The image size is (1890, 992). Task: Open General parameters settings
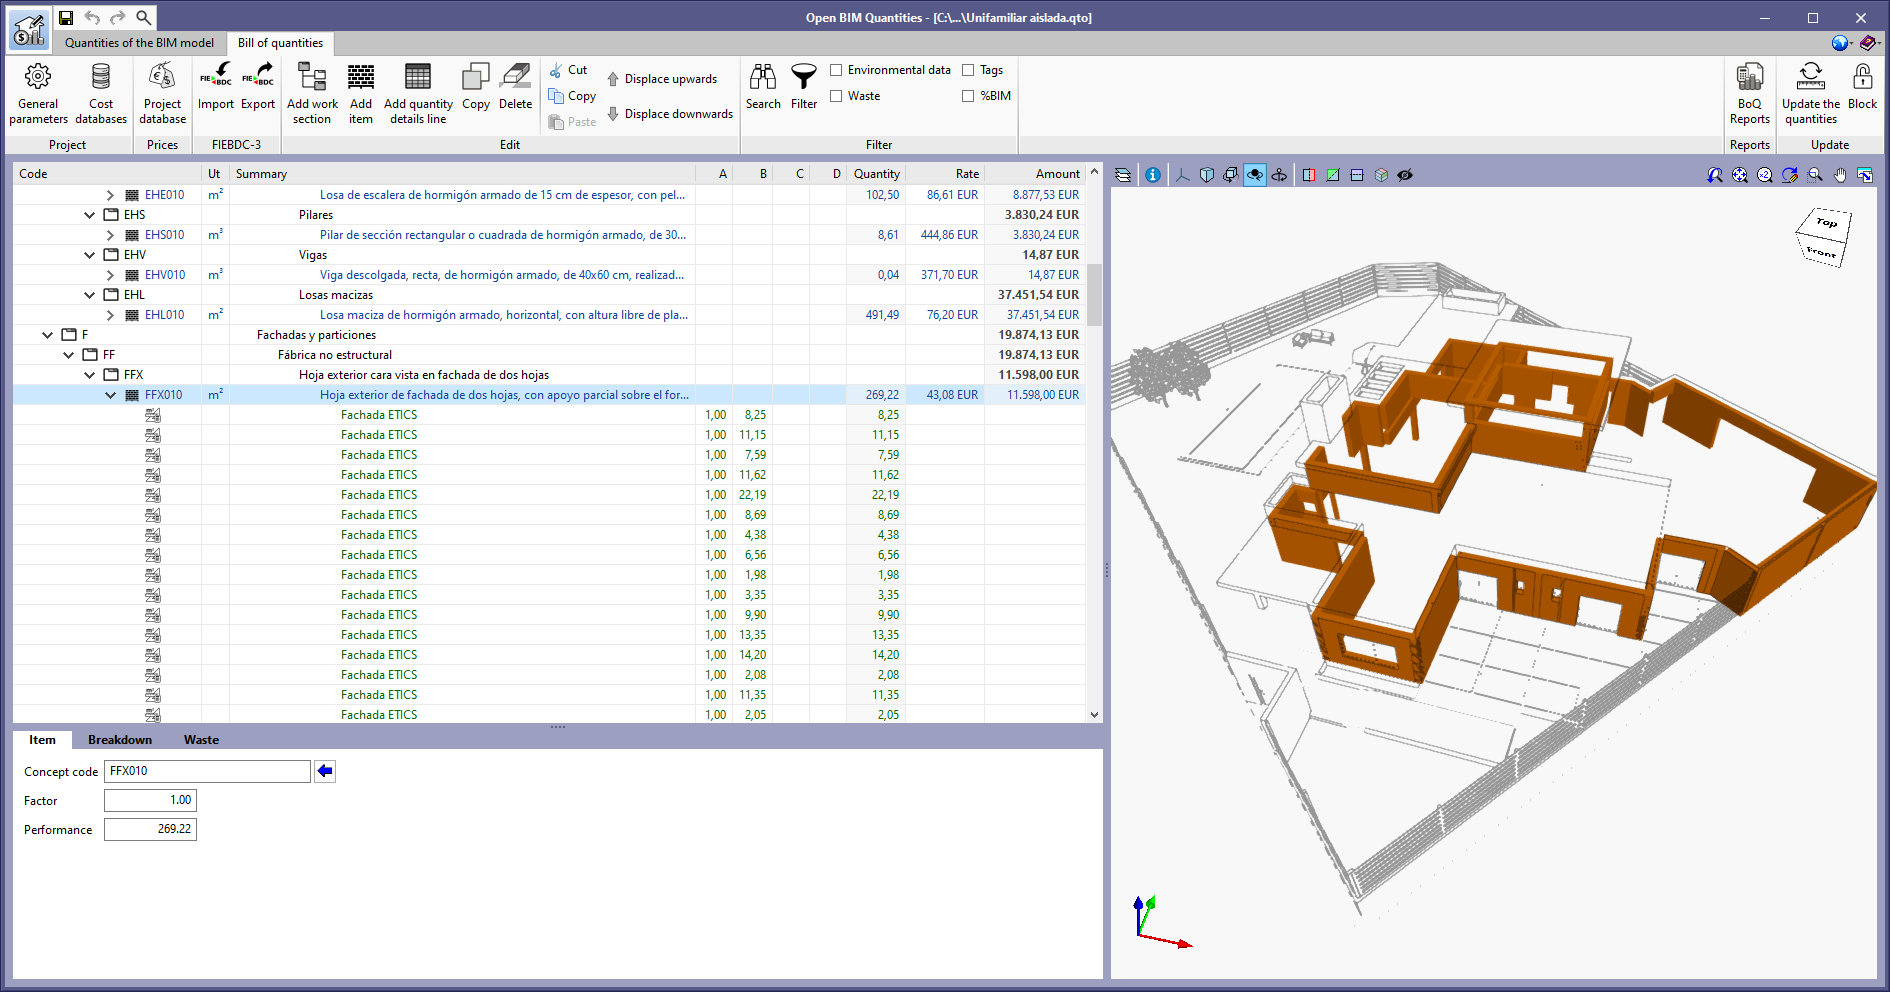tap(38, 94)
